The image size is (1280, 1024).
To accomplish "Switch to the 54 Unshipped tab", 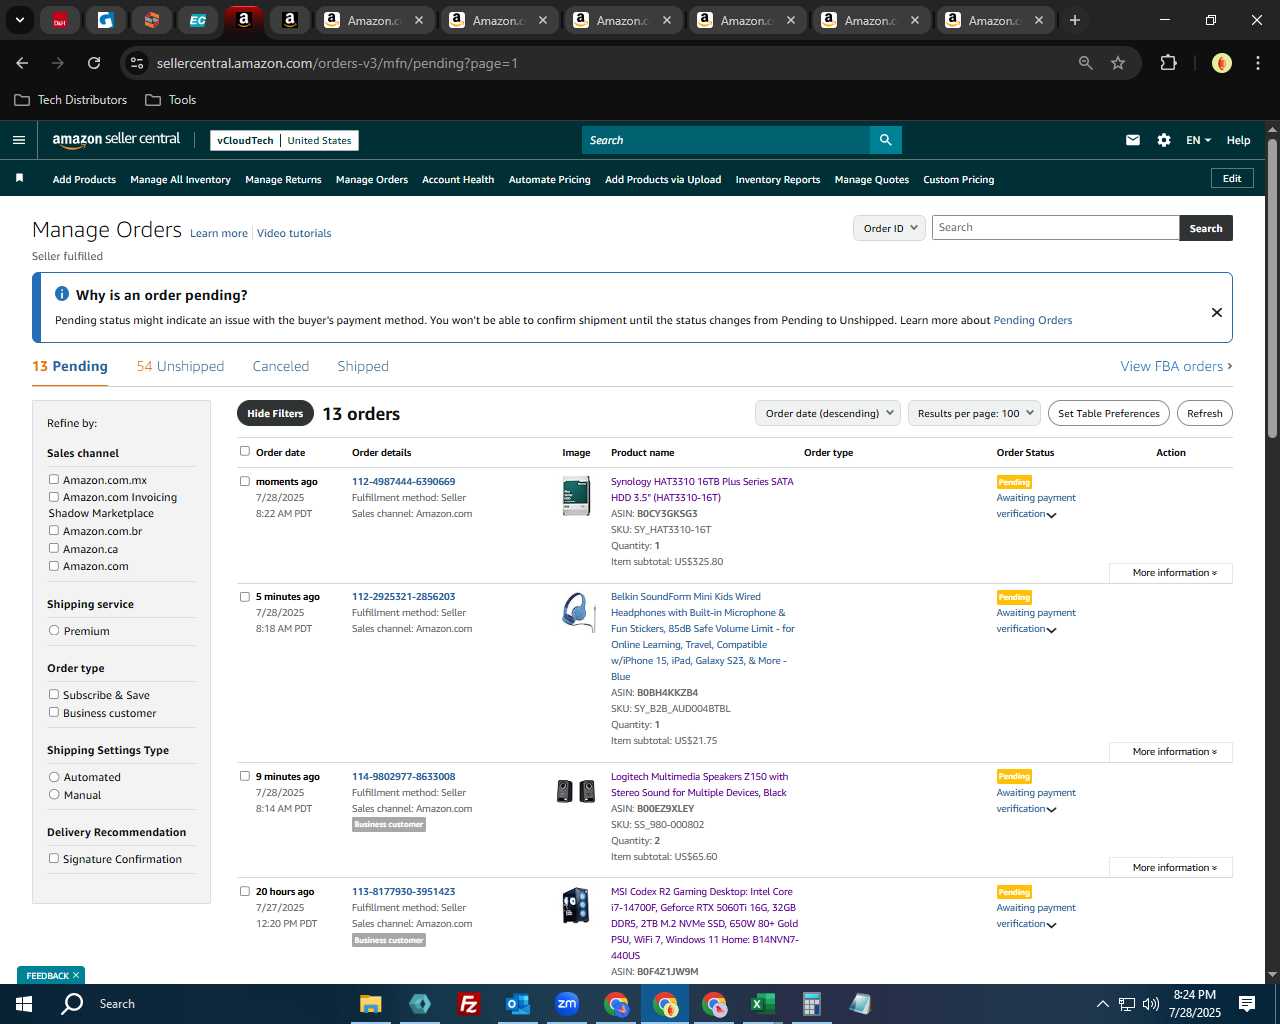I will (x=180, y=366).
